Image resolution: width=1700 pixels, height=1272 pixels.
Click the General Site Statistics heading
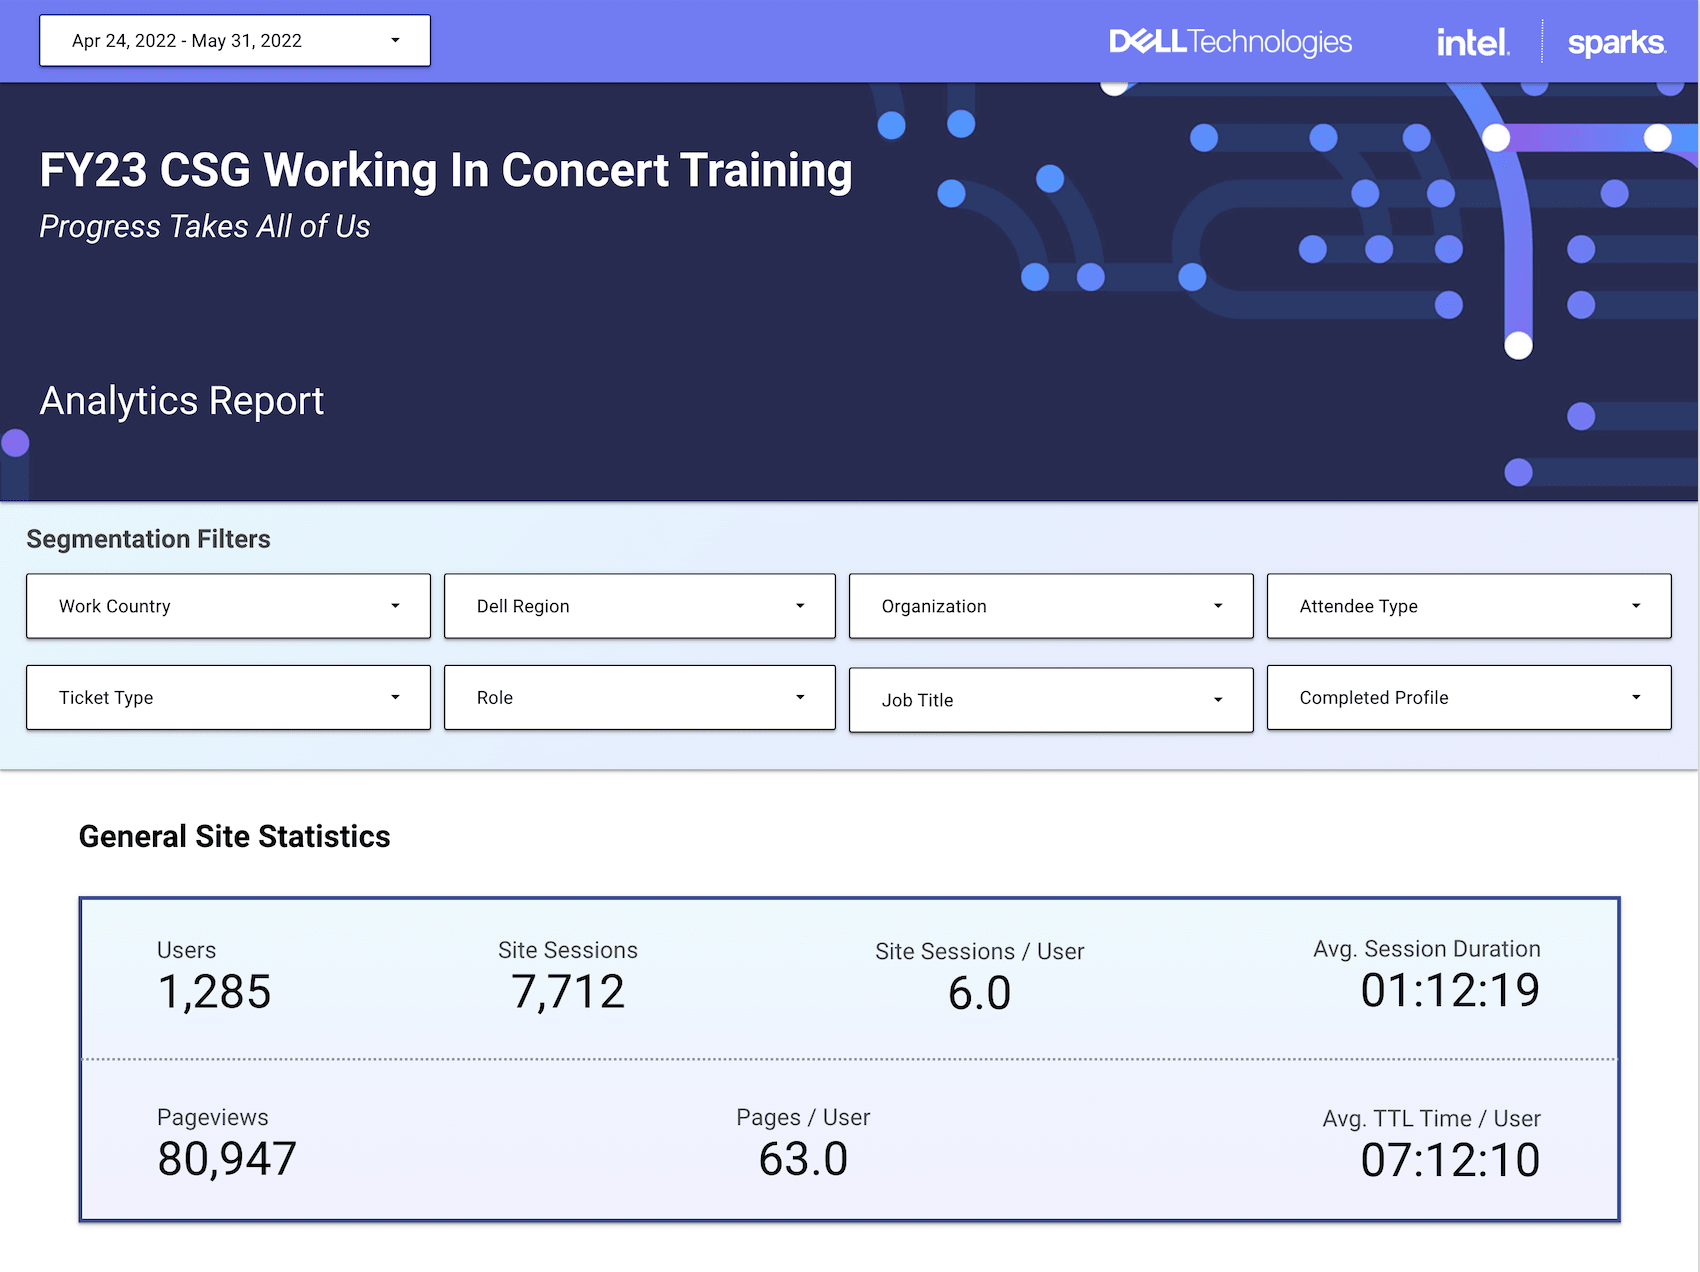point(235,836)
